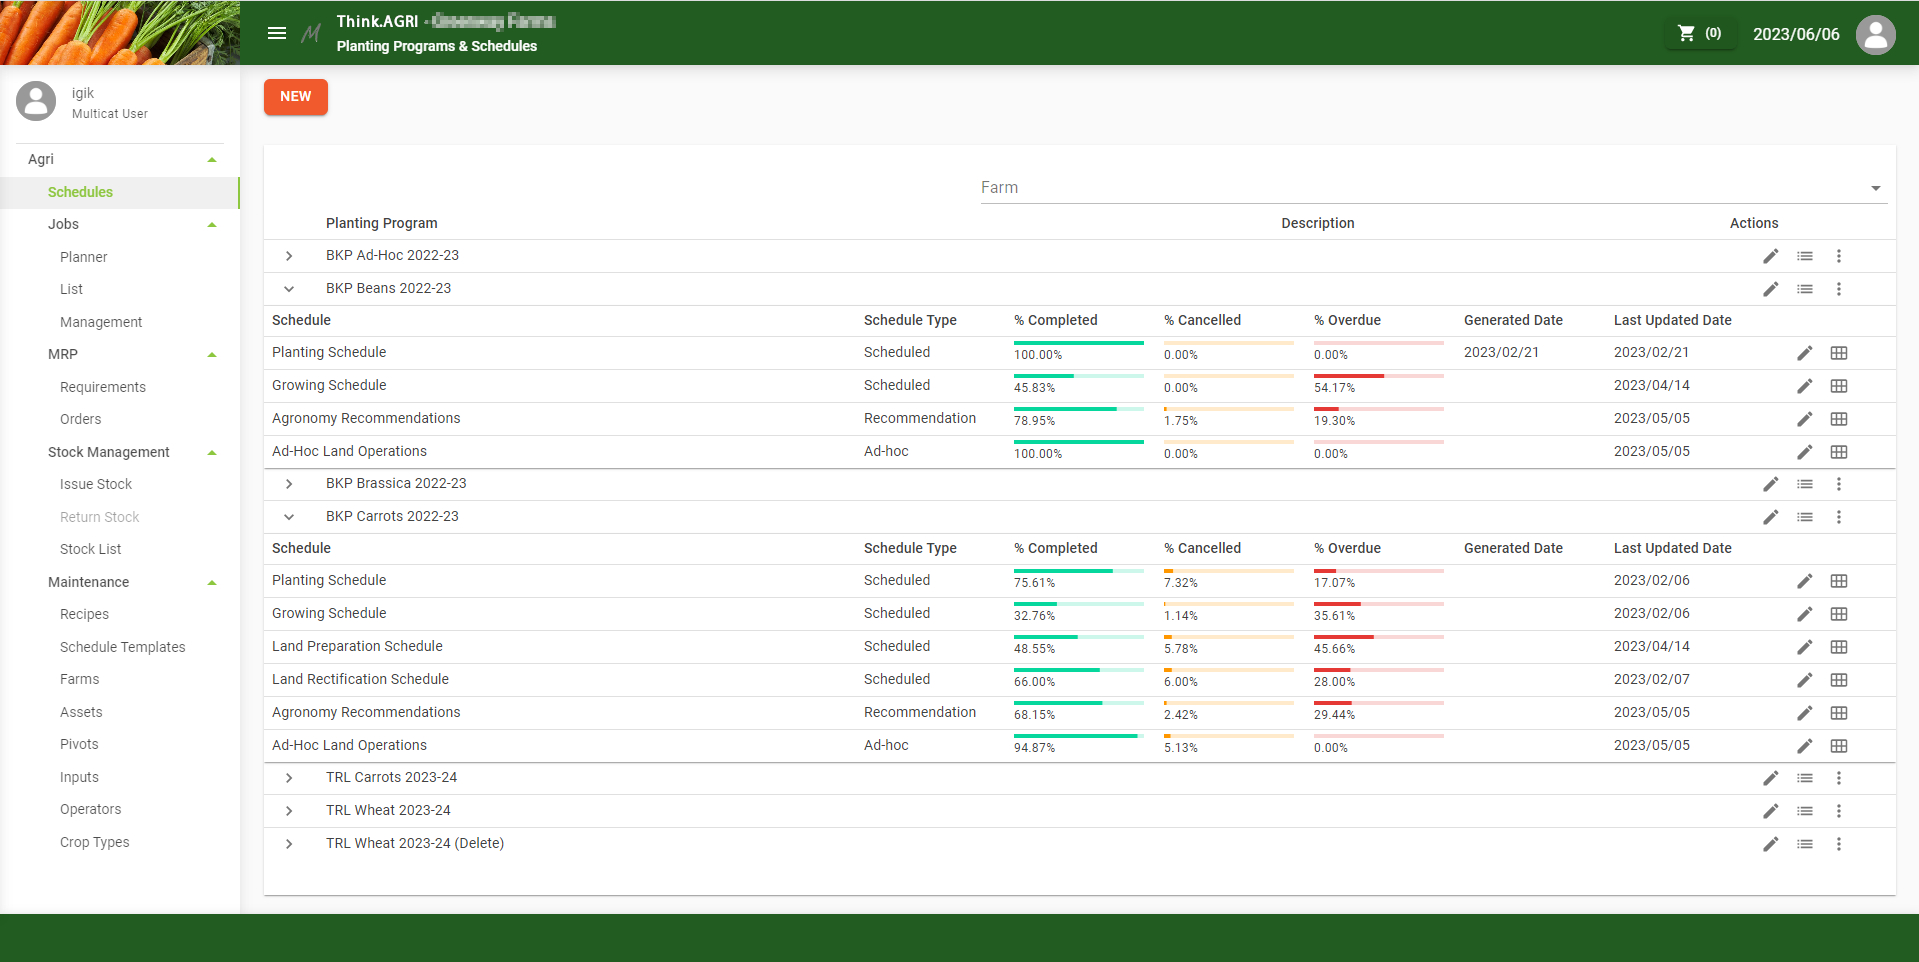This screenshot has width=1919, height=962.
Task: Open more options for BKP Brassica 2022-23
Action: point(1838,484)
